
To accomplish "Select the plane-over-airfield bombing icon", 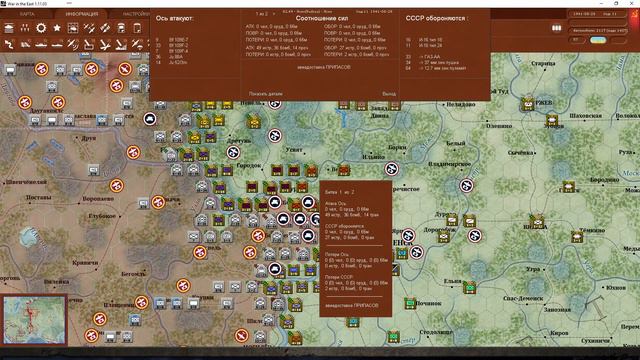I will [x=105, y=44].
